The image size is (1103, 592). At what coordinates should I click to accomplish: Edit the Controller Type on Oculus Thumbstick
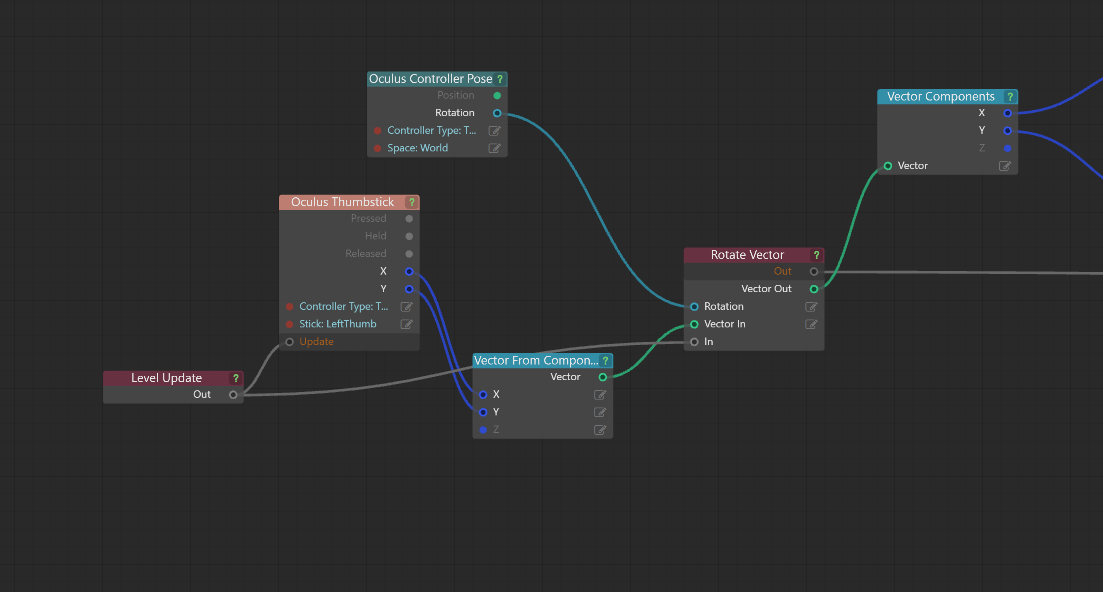406,306
